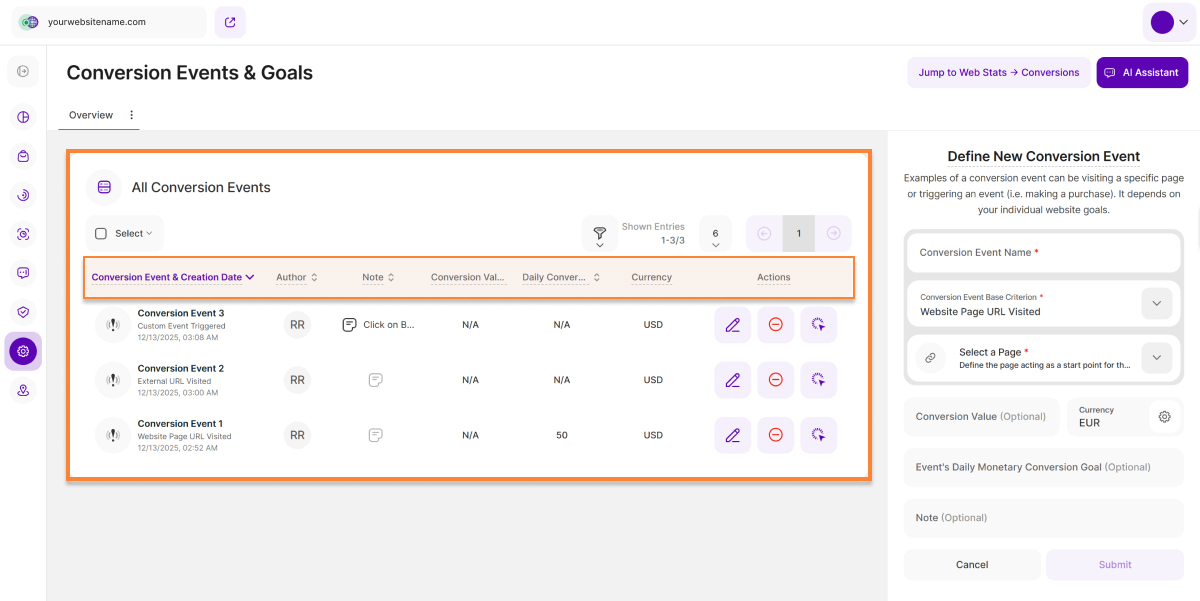Open the shown entries count dropdown

point(715,234)
